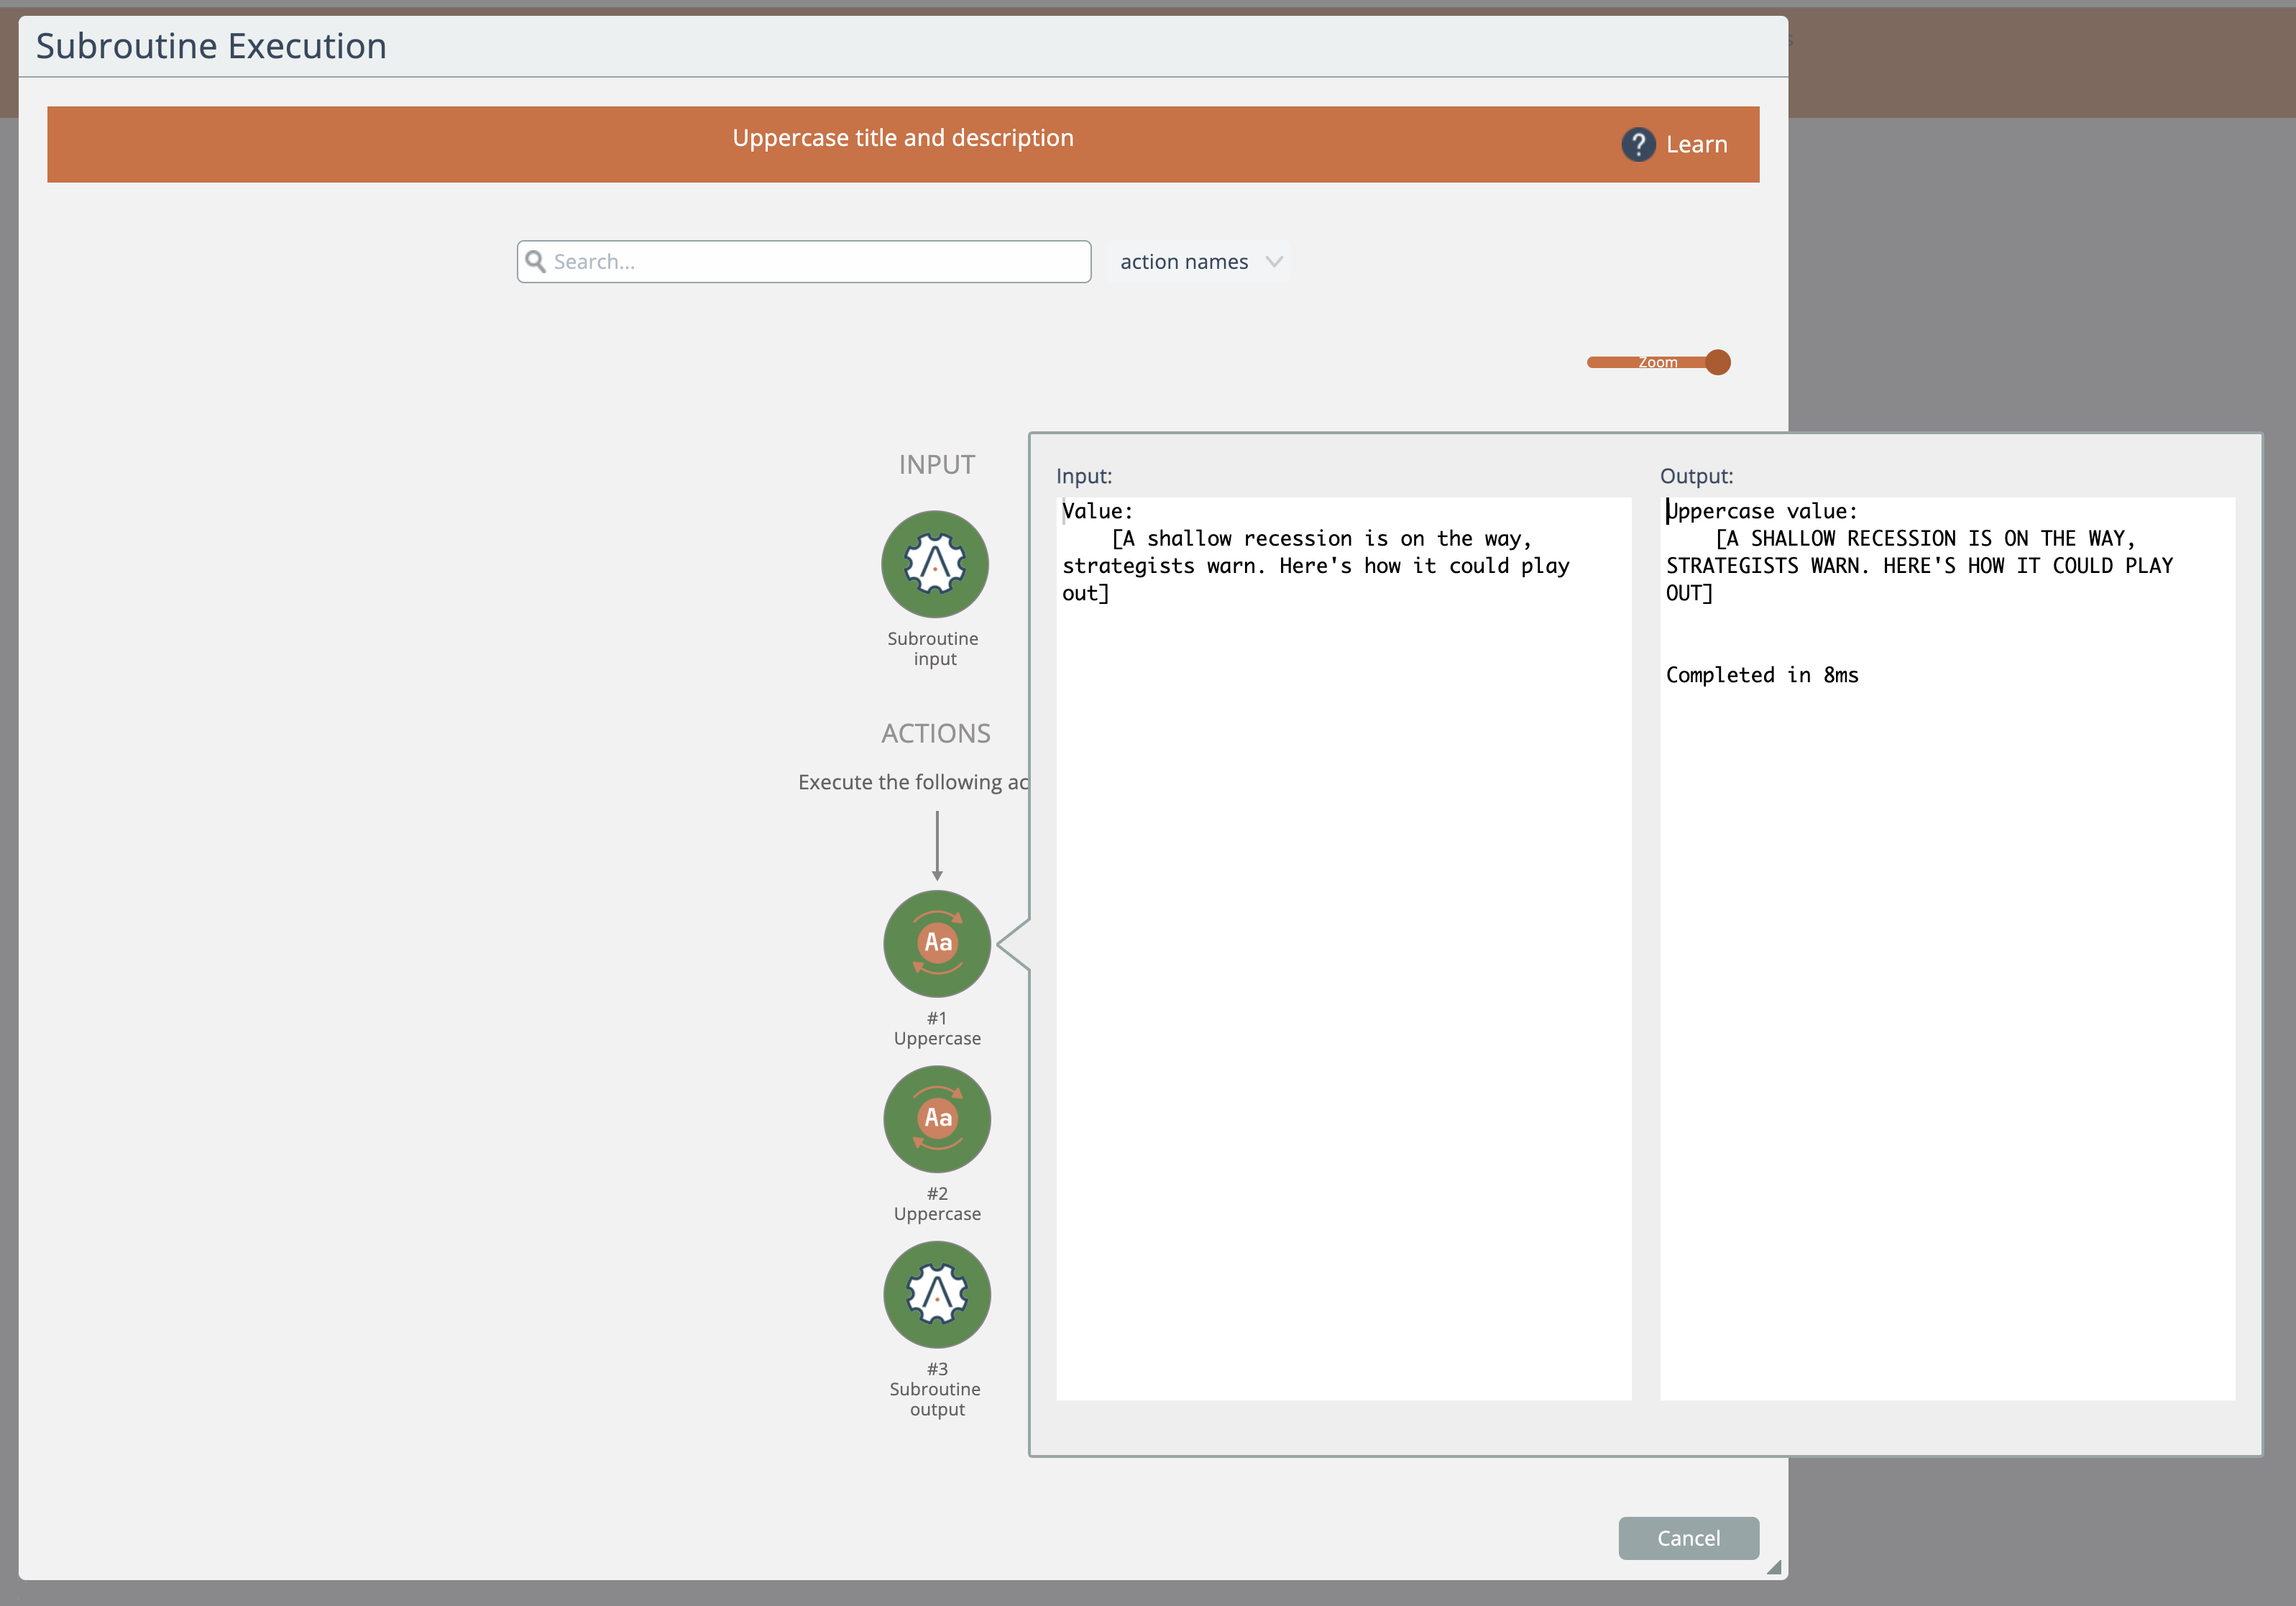Viewport: 2296px width, 1606px height.
Task: Click the magnifier icon in search box
Action: (x=536, y=262)
